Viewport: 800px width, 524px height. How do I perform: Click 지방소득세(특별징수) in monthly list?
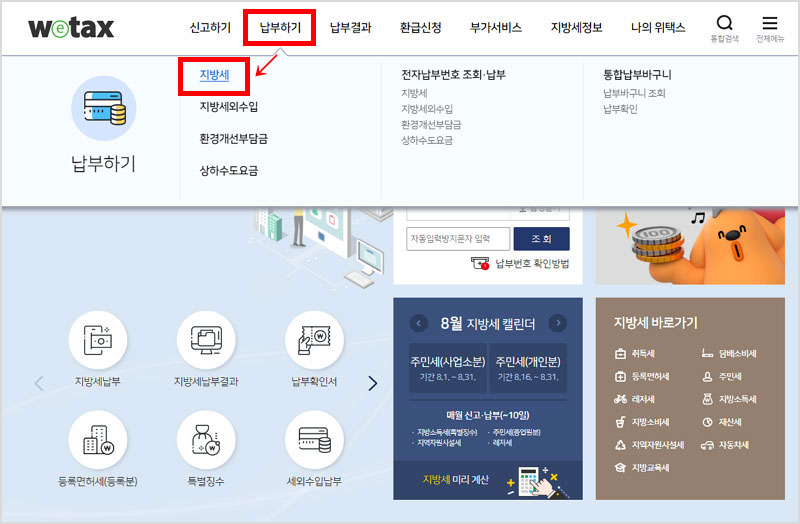click(x=447, y=432)
